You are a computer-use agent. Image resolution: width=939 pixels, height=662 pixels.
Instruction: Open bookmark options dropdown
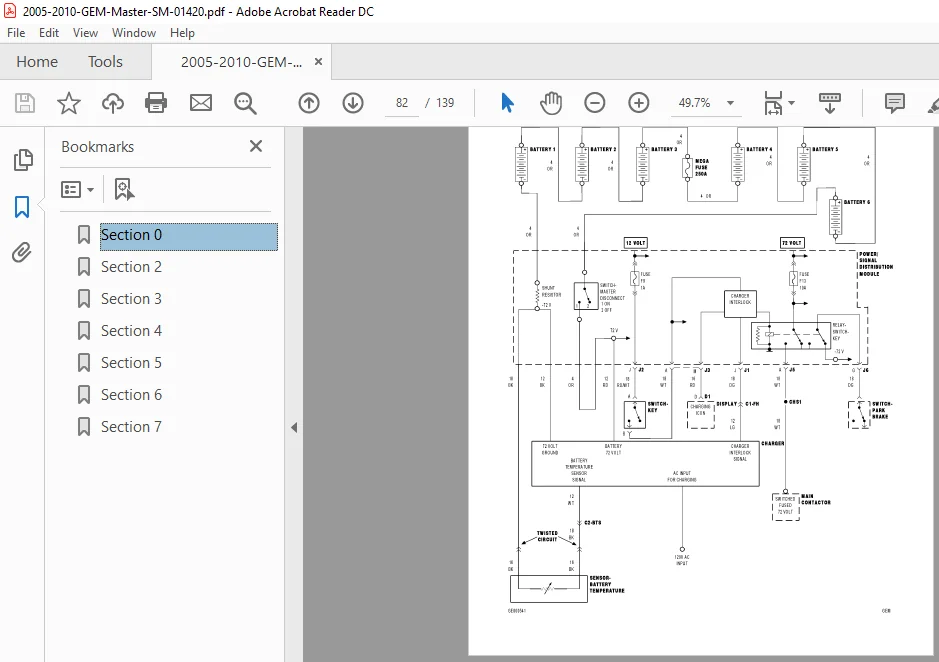click(77, 190)
